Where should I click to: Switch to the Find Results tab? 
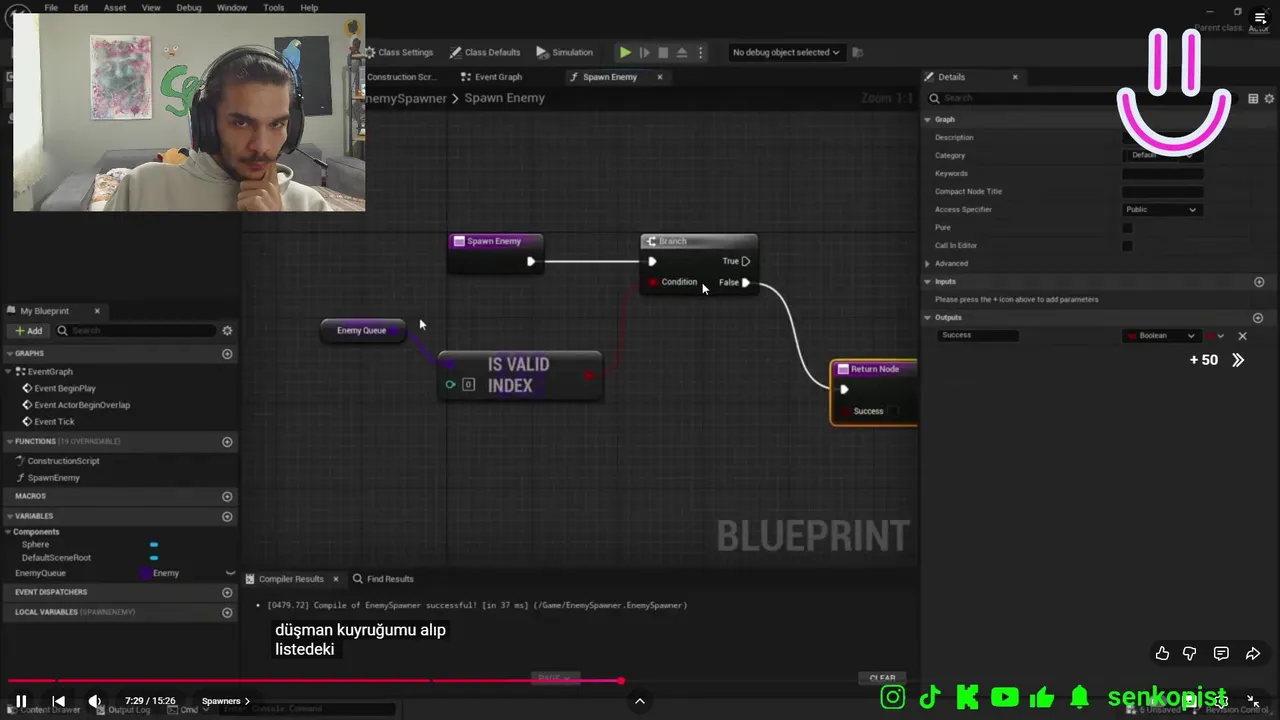pos(384,579)
